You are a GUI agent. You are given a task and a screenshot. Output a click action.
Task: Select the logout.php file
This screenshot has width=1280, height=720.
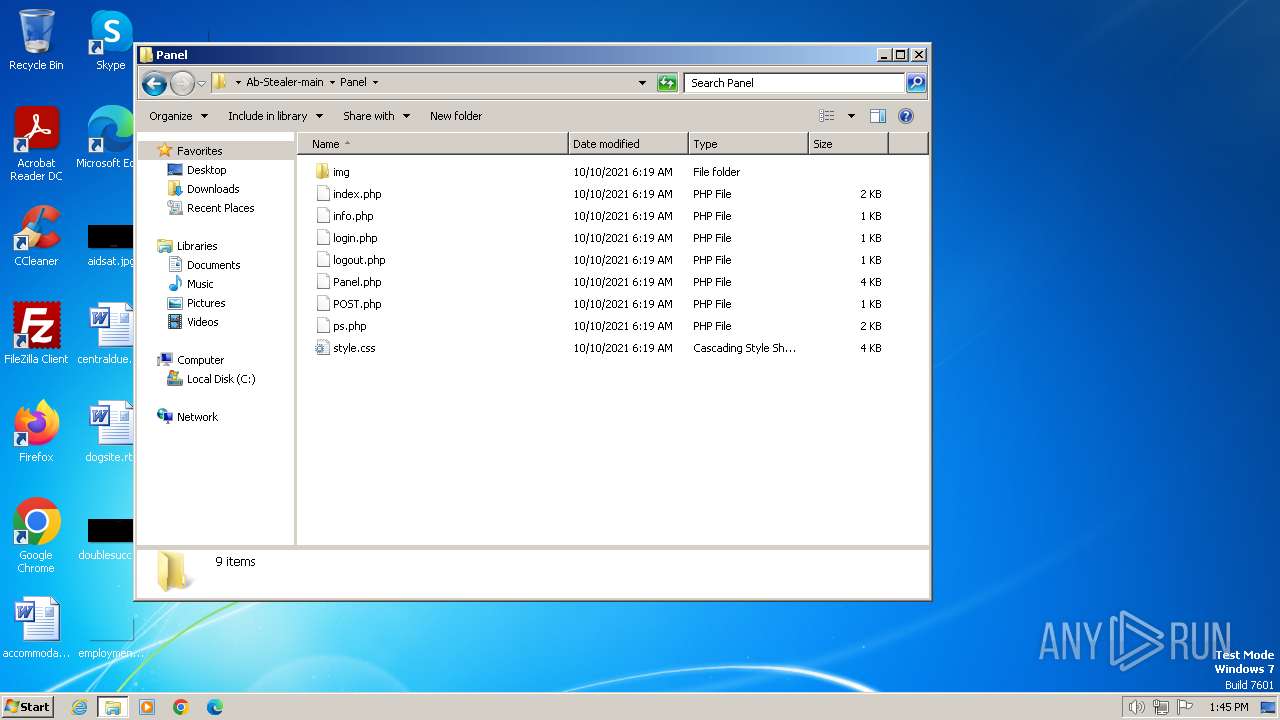click(x=358, y=260)
